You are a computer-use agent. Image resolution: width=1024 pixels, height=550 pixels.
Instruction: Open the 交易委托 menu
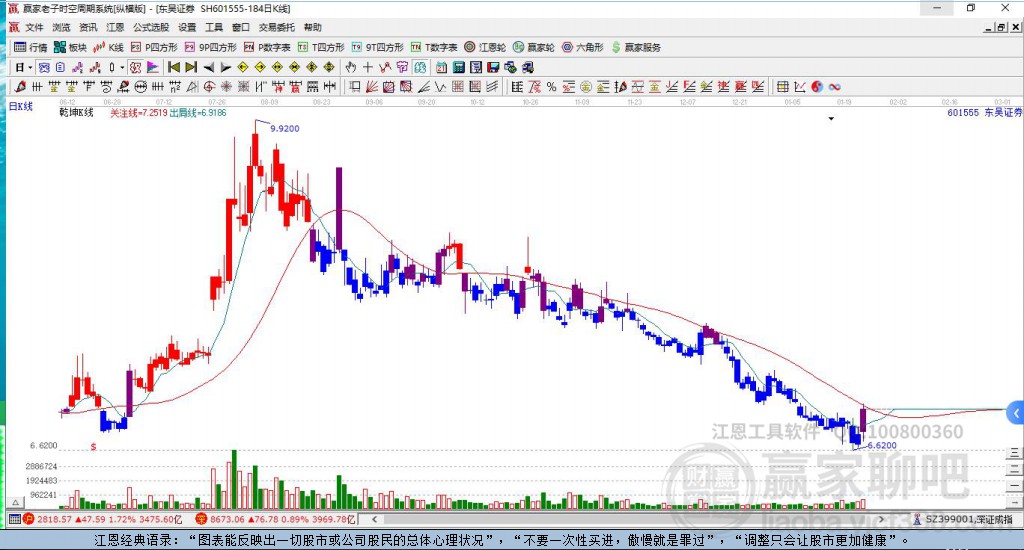tap(276, 27)
